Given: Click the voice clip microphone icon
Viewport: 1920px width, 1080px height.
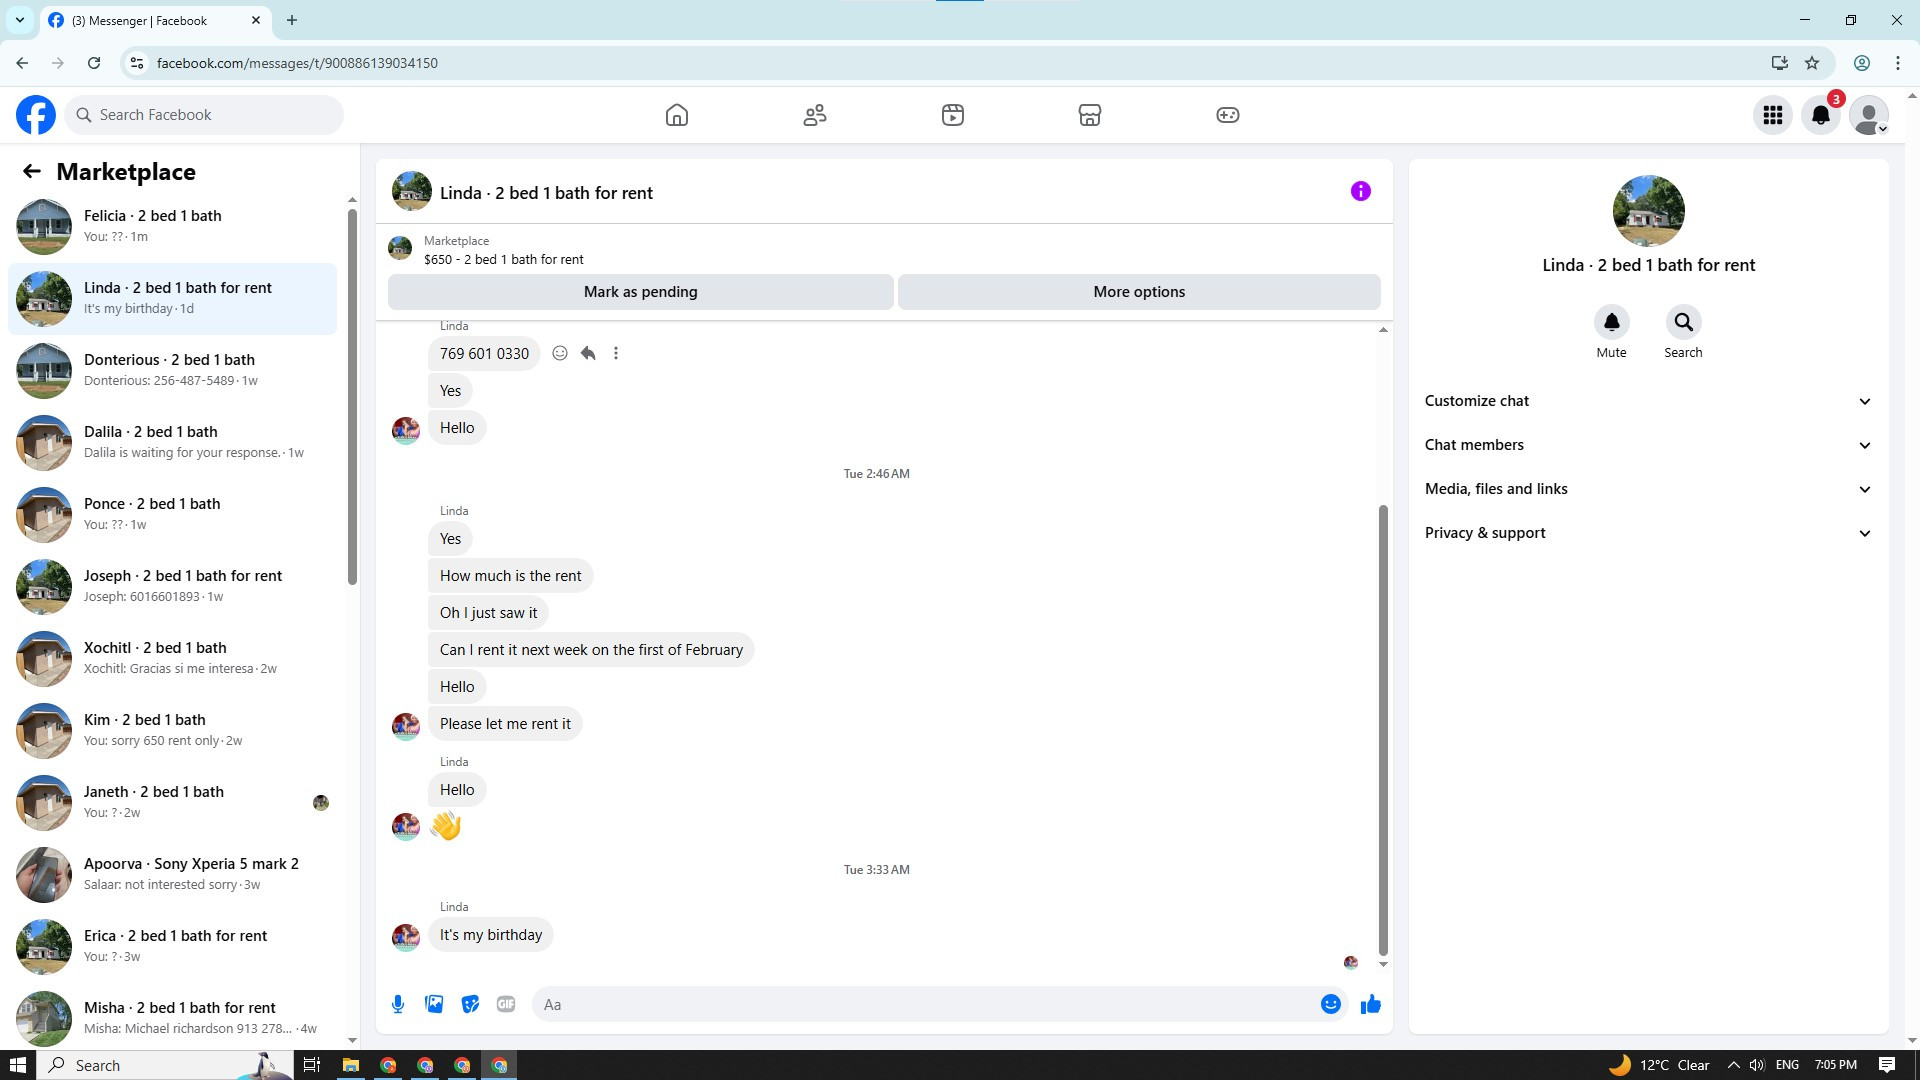Looking at the screenshot, I should point(398,1004).
